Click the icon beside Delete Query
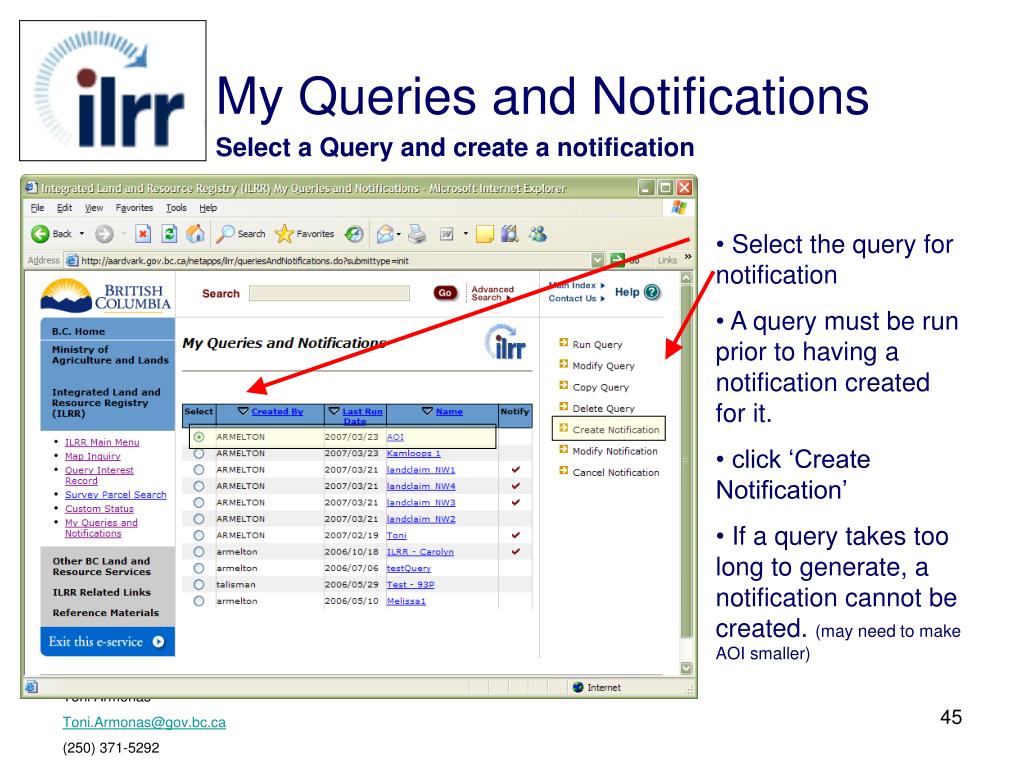The width and height of the screenshot is (1024, 768). (564, 406)
